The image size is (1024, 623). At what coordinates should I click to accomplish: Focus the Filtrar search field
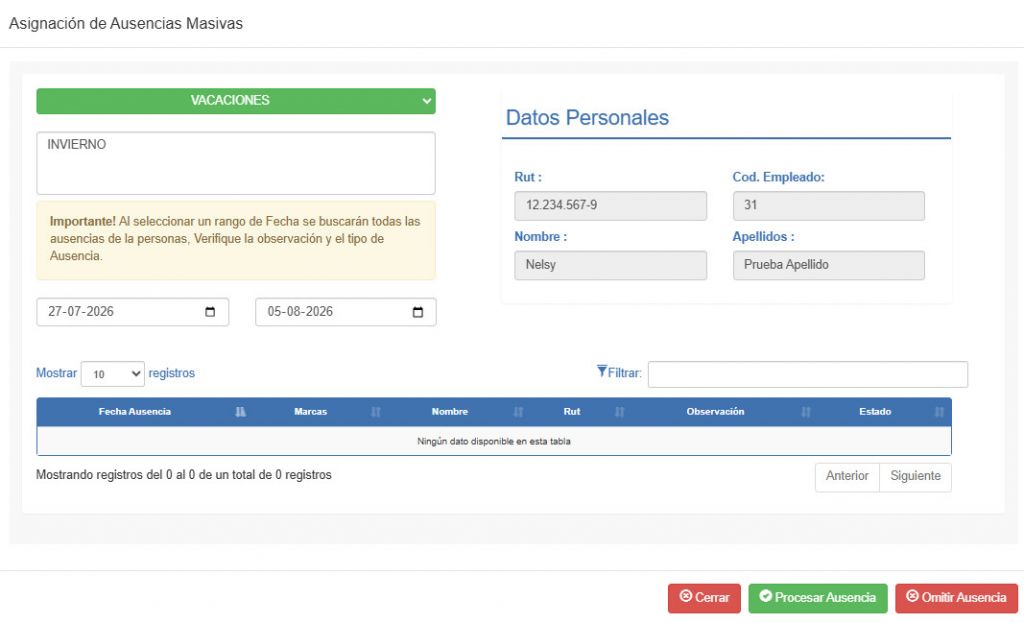click(808, 374)
